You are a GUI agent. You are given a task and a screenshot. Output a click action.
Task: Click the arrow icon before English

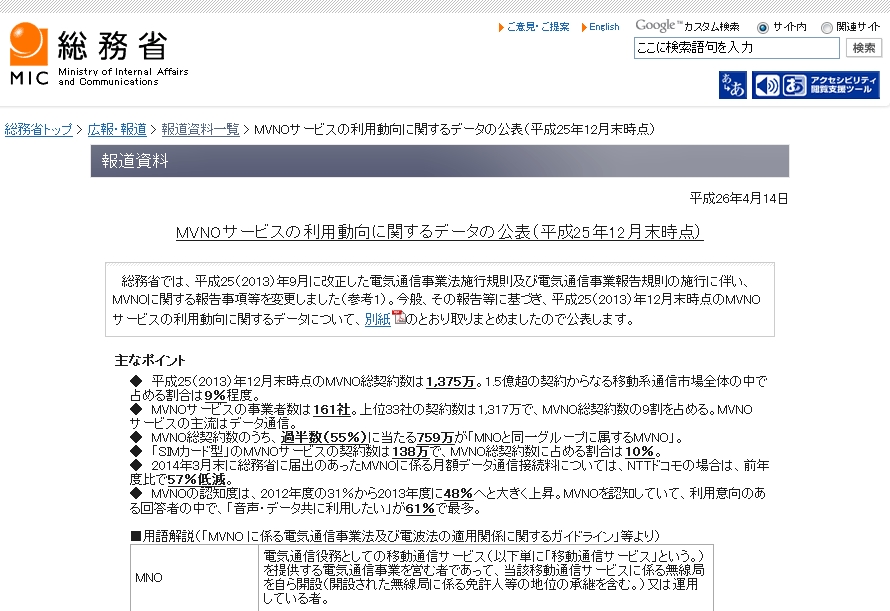(584, 27)
